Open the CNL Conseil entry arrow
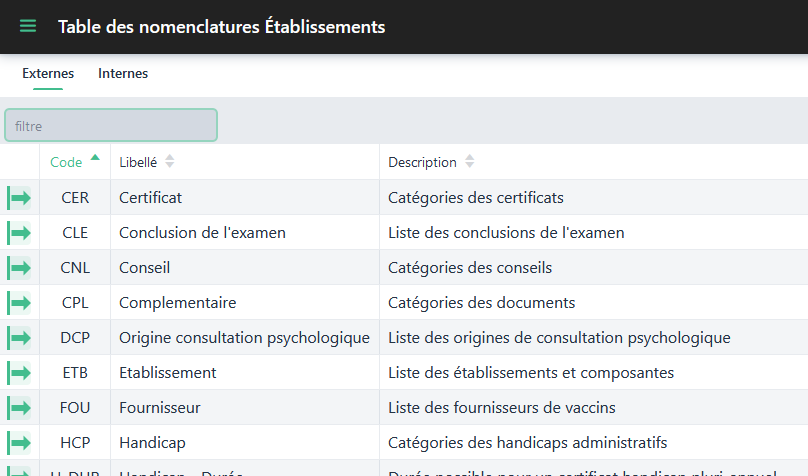 19,268
